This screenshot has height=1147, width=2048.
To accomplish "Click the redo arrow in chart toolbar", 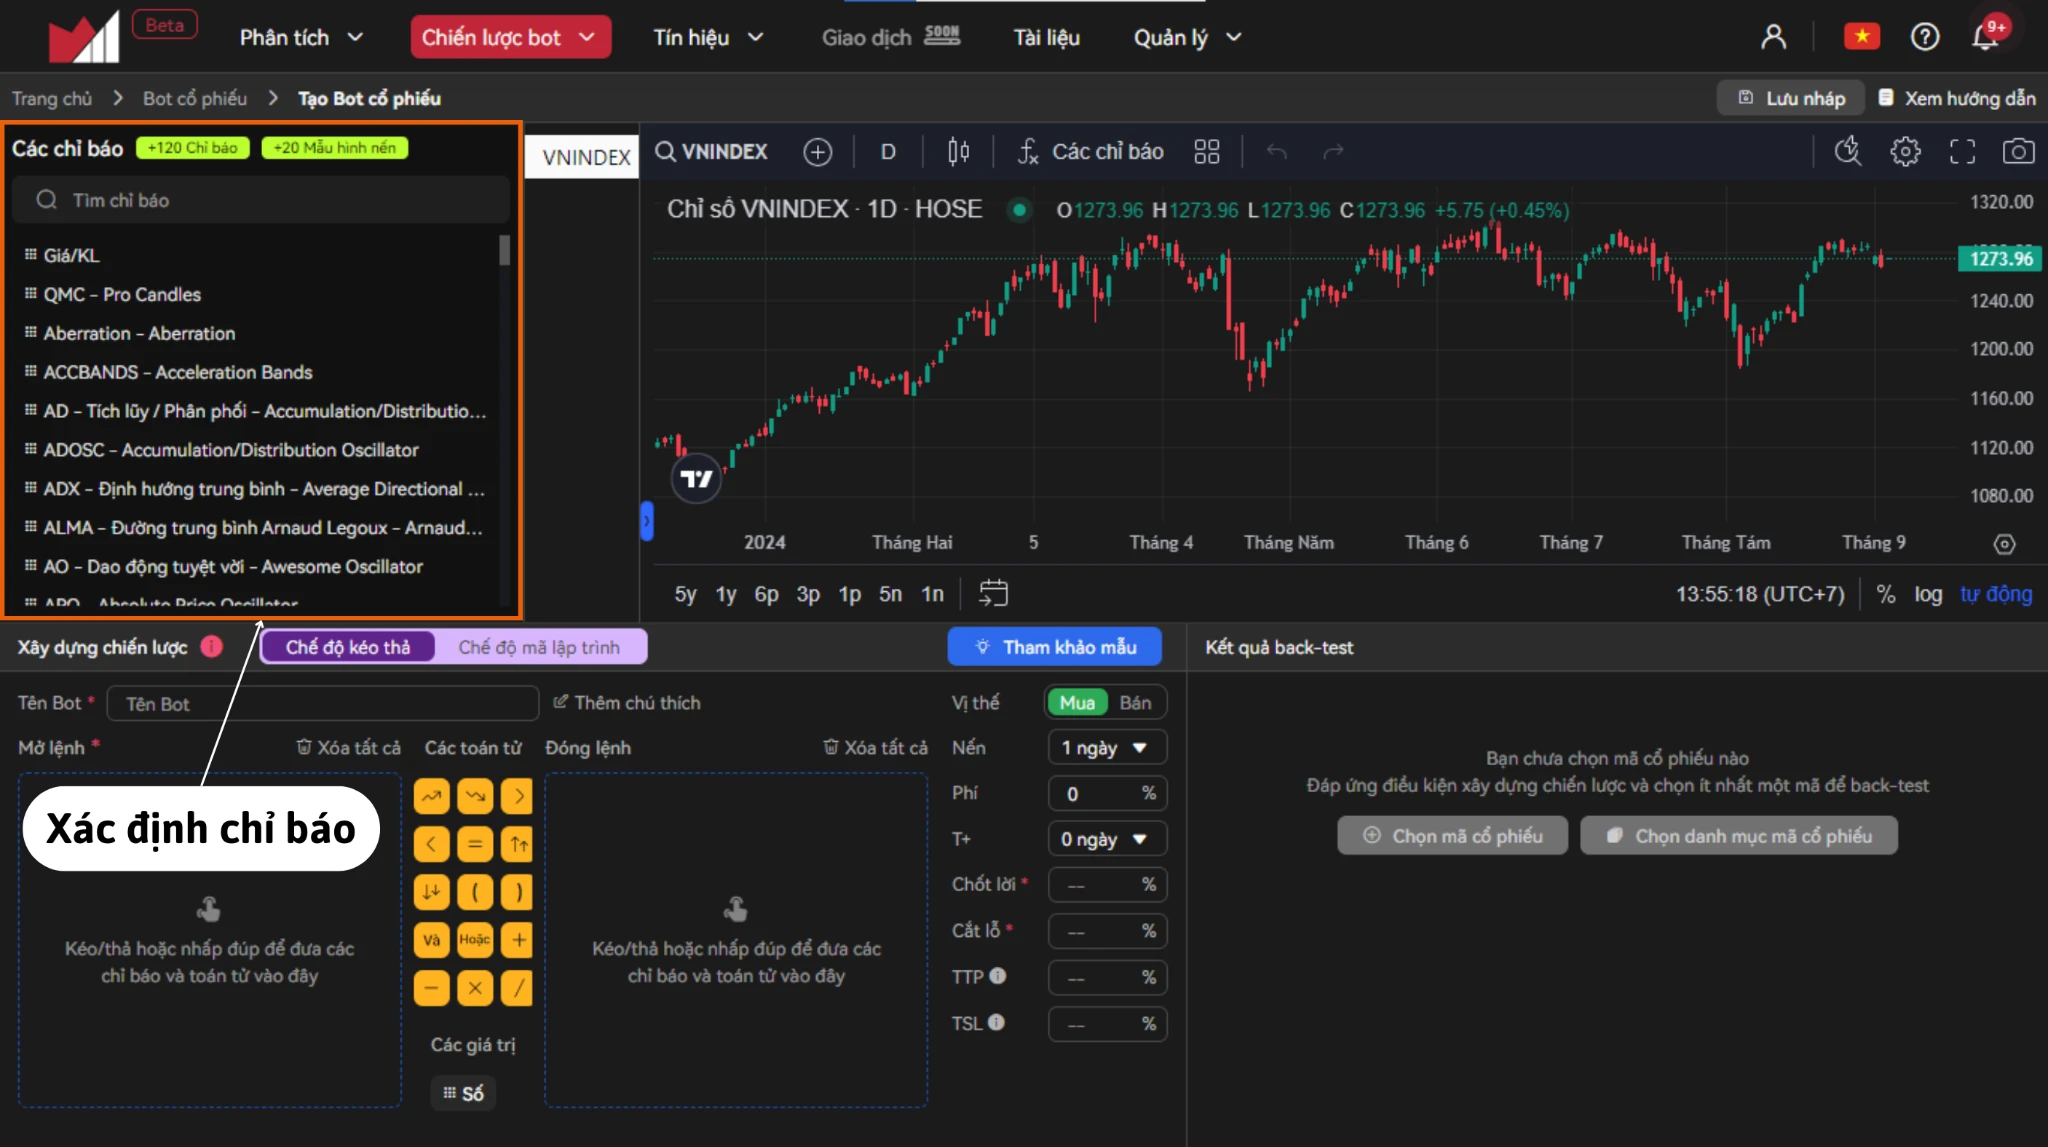I will [1333, 152].
